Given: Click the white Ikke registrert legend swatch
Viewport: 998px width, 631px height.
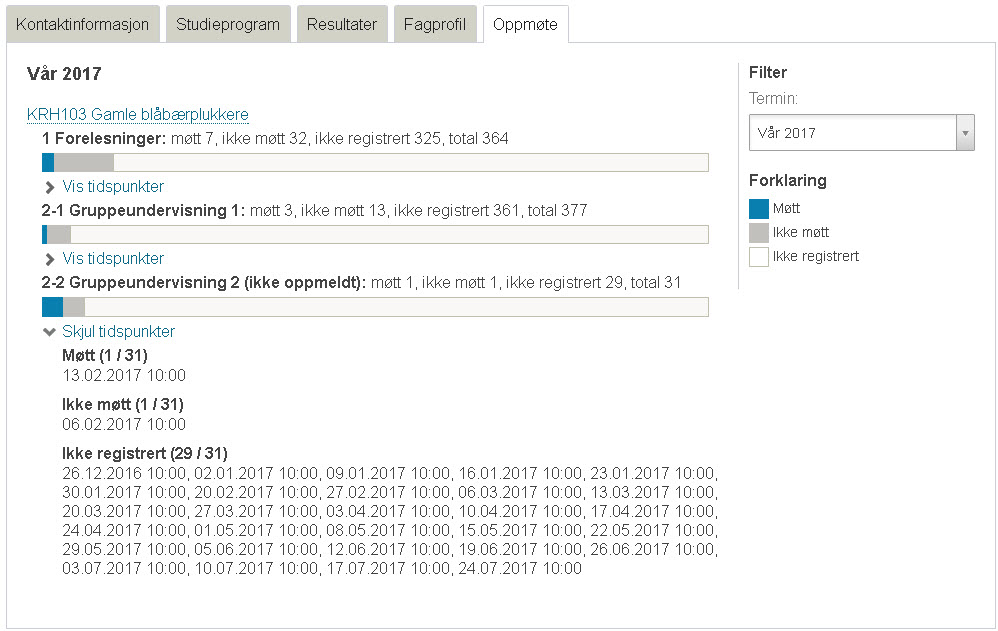Looking at the screenshot, I should click(759, 257).
